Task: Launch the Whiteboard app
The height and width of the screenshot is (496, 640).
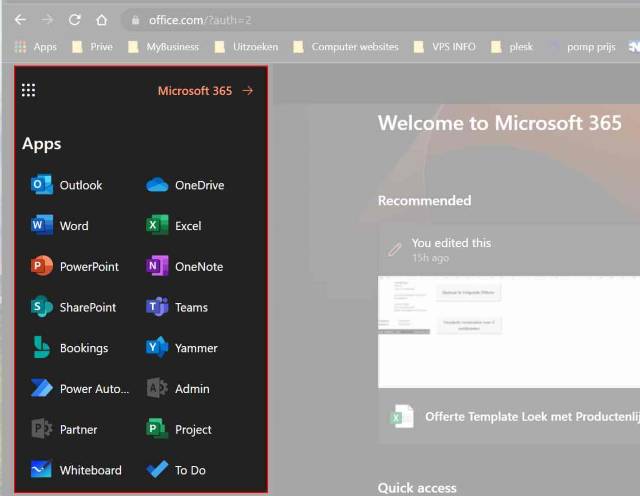Action: coord(42,470)
